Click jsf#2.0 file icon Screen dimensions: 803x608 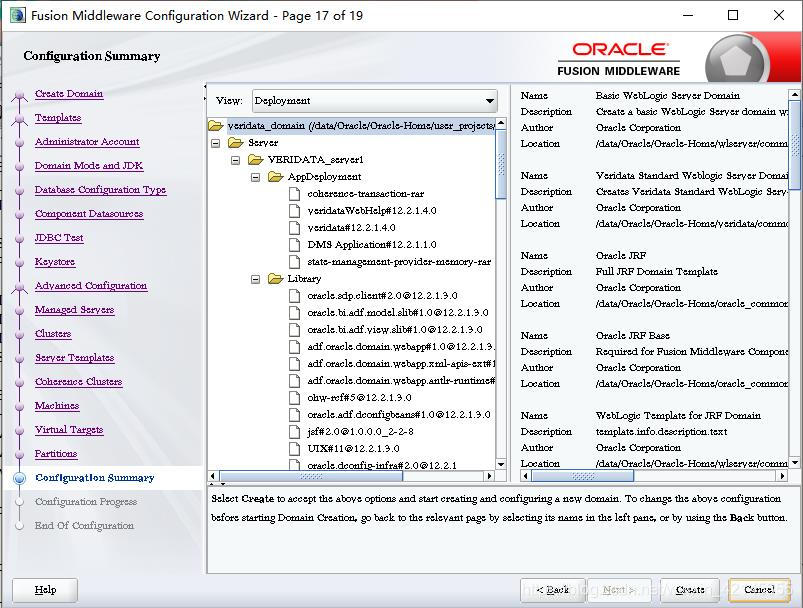click(294, 432)
